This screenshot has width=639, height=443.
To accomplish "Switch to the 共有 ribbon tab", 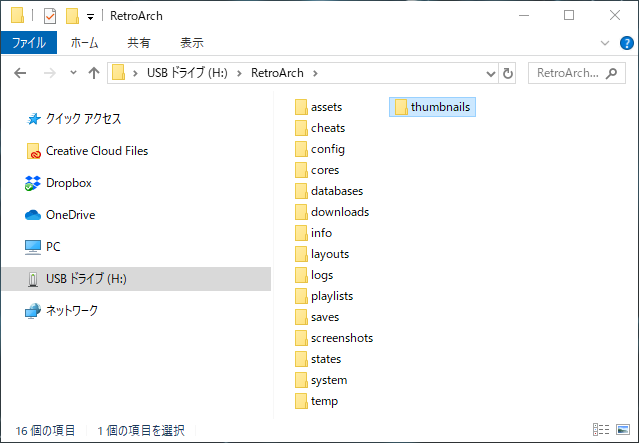I will [139, 42].
